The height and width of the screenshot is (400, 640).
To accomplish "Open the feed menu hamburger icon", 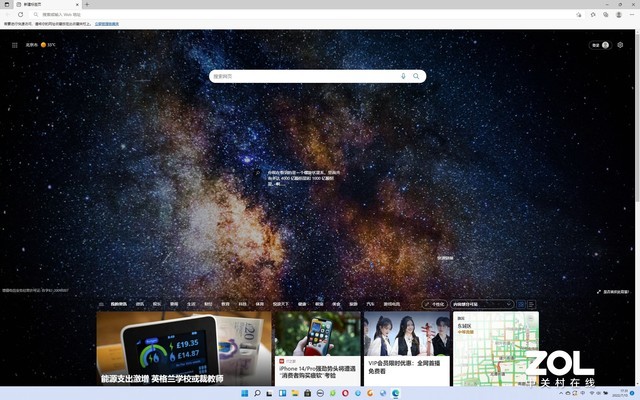I will [x=101, y=304].
